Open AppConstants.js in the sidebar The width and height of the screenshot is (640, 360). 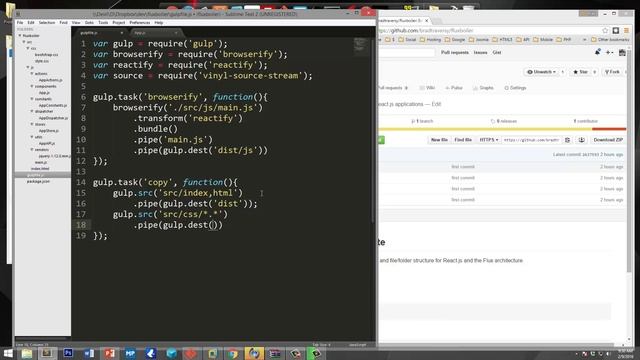[x=53, y=105]
